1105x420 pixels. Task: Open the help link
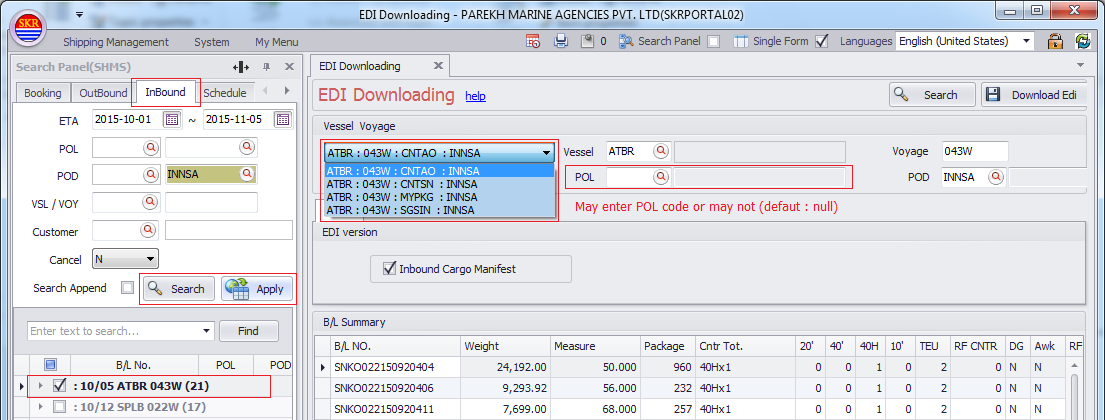[476, 96]
